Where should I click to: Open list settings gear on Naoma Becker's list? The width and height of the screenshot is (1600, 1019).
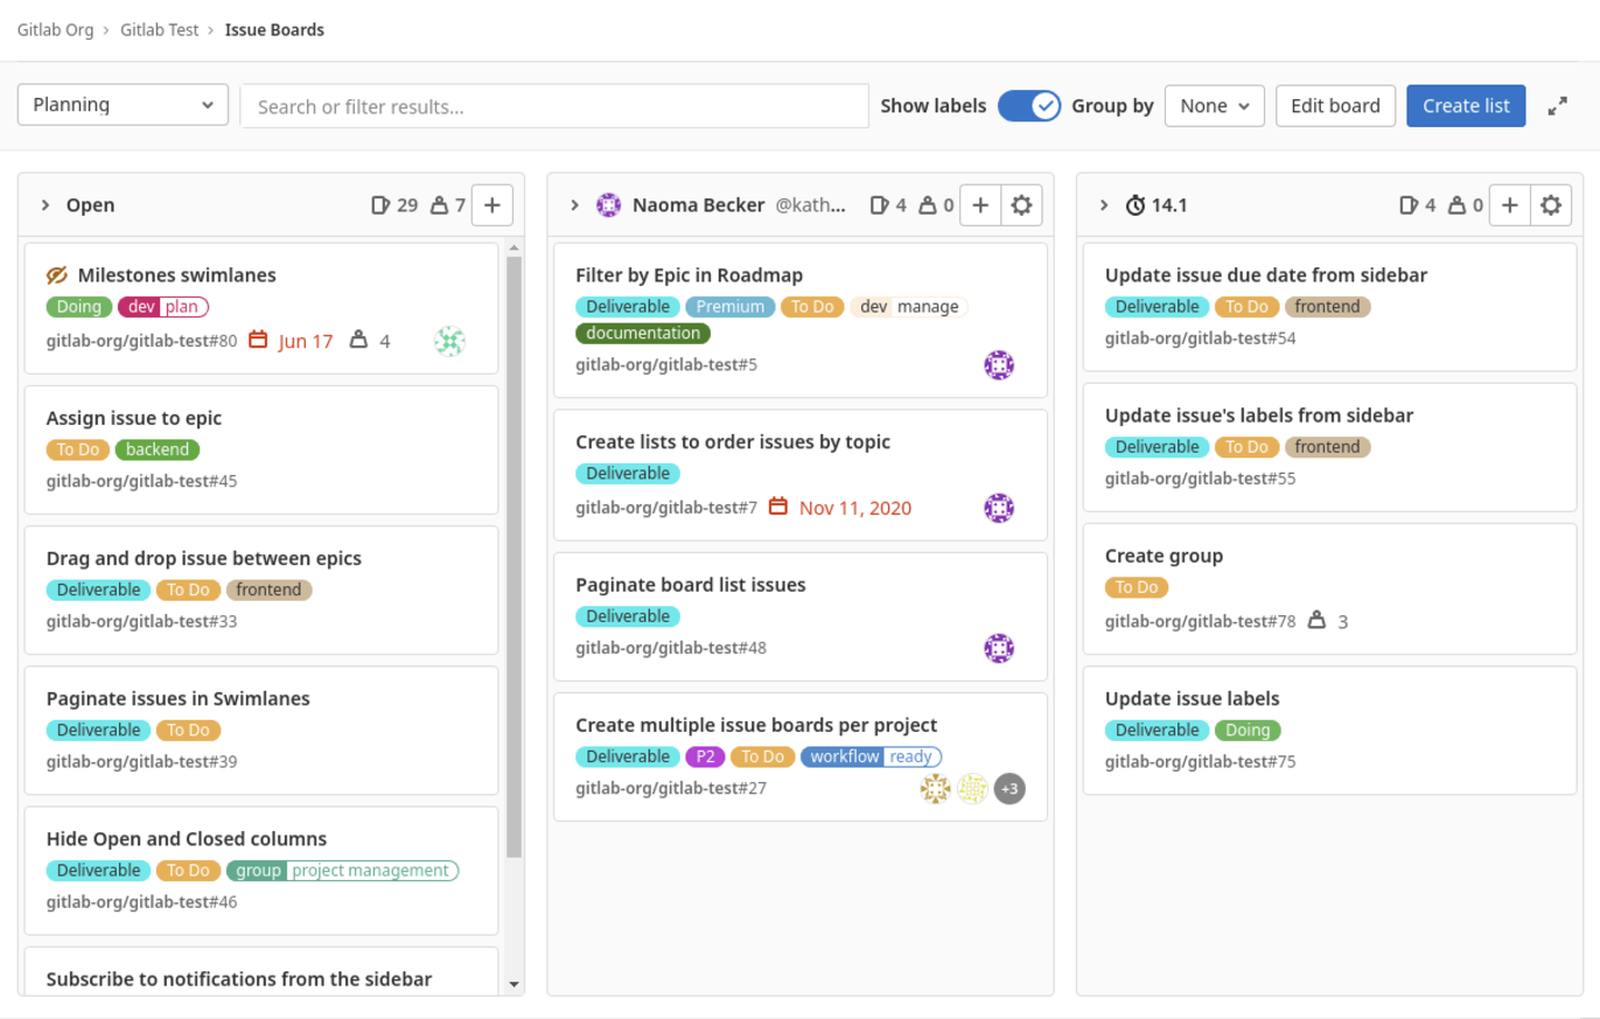(x=1021, y=204)
